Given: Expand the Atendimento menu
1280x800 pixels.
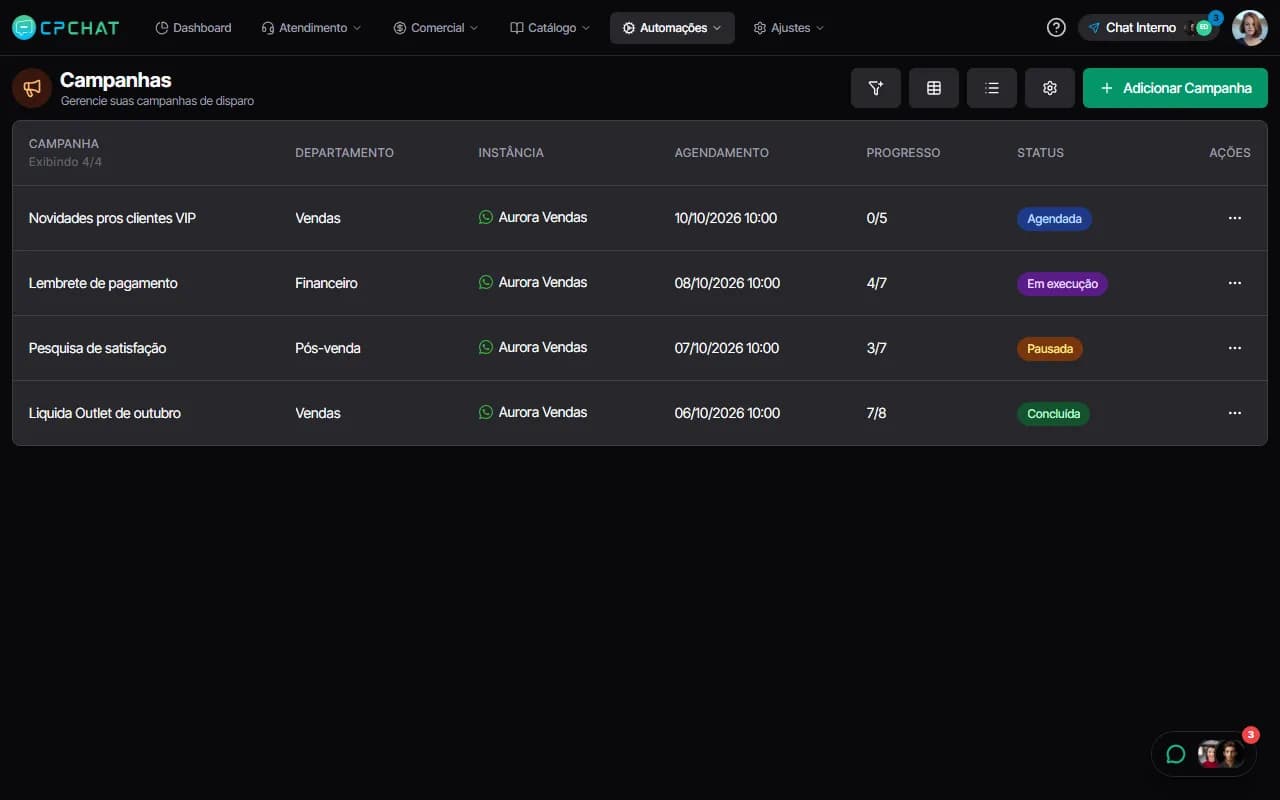Looking at the screenshot, I should pos(311,28).
